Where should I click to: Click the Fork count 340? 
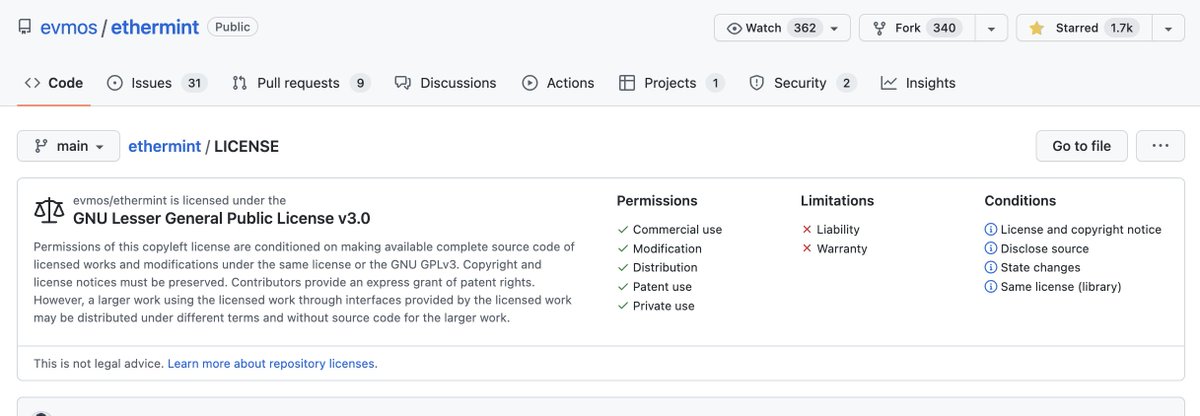tap(944, 28)
